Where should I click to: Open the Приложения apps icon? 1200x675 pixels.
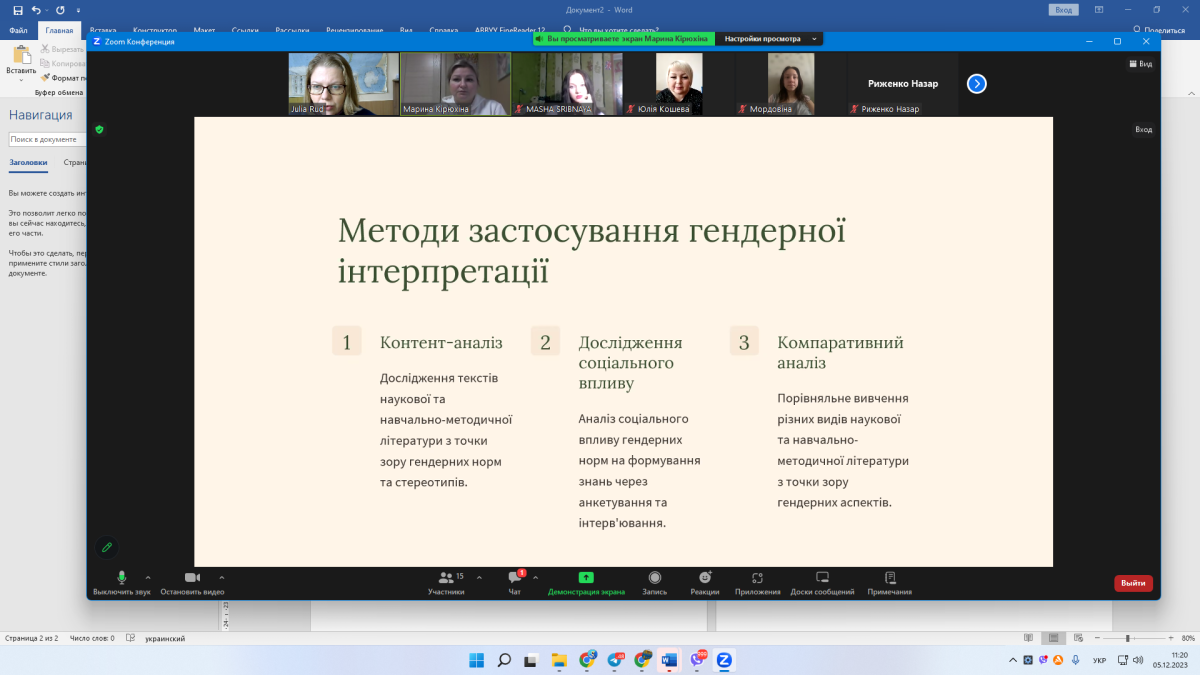coord(757,578)
